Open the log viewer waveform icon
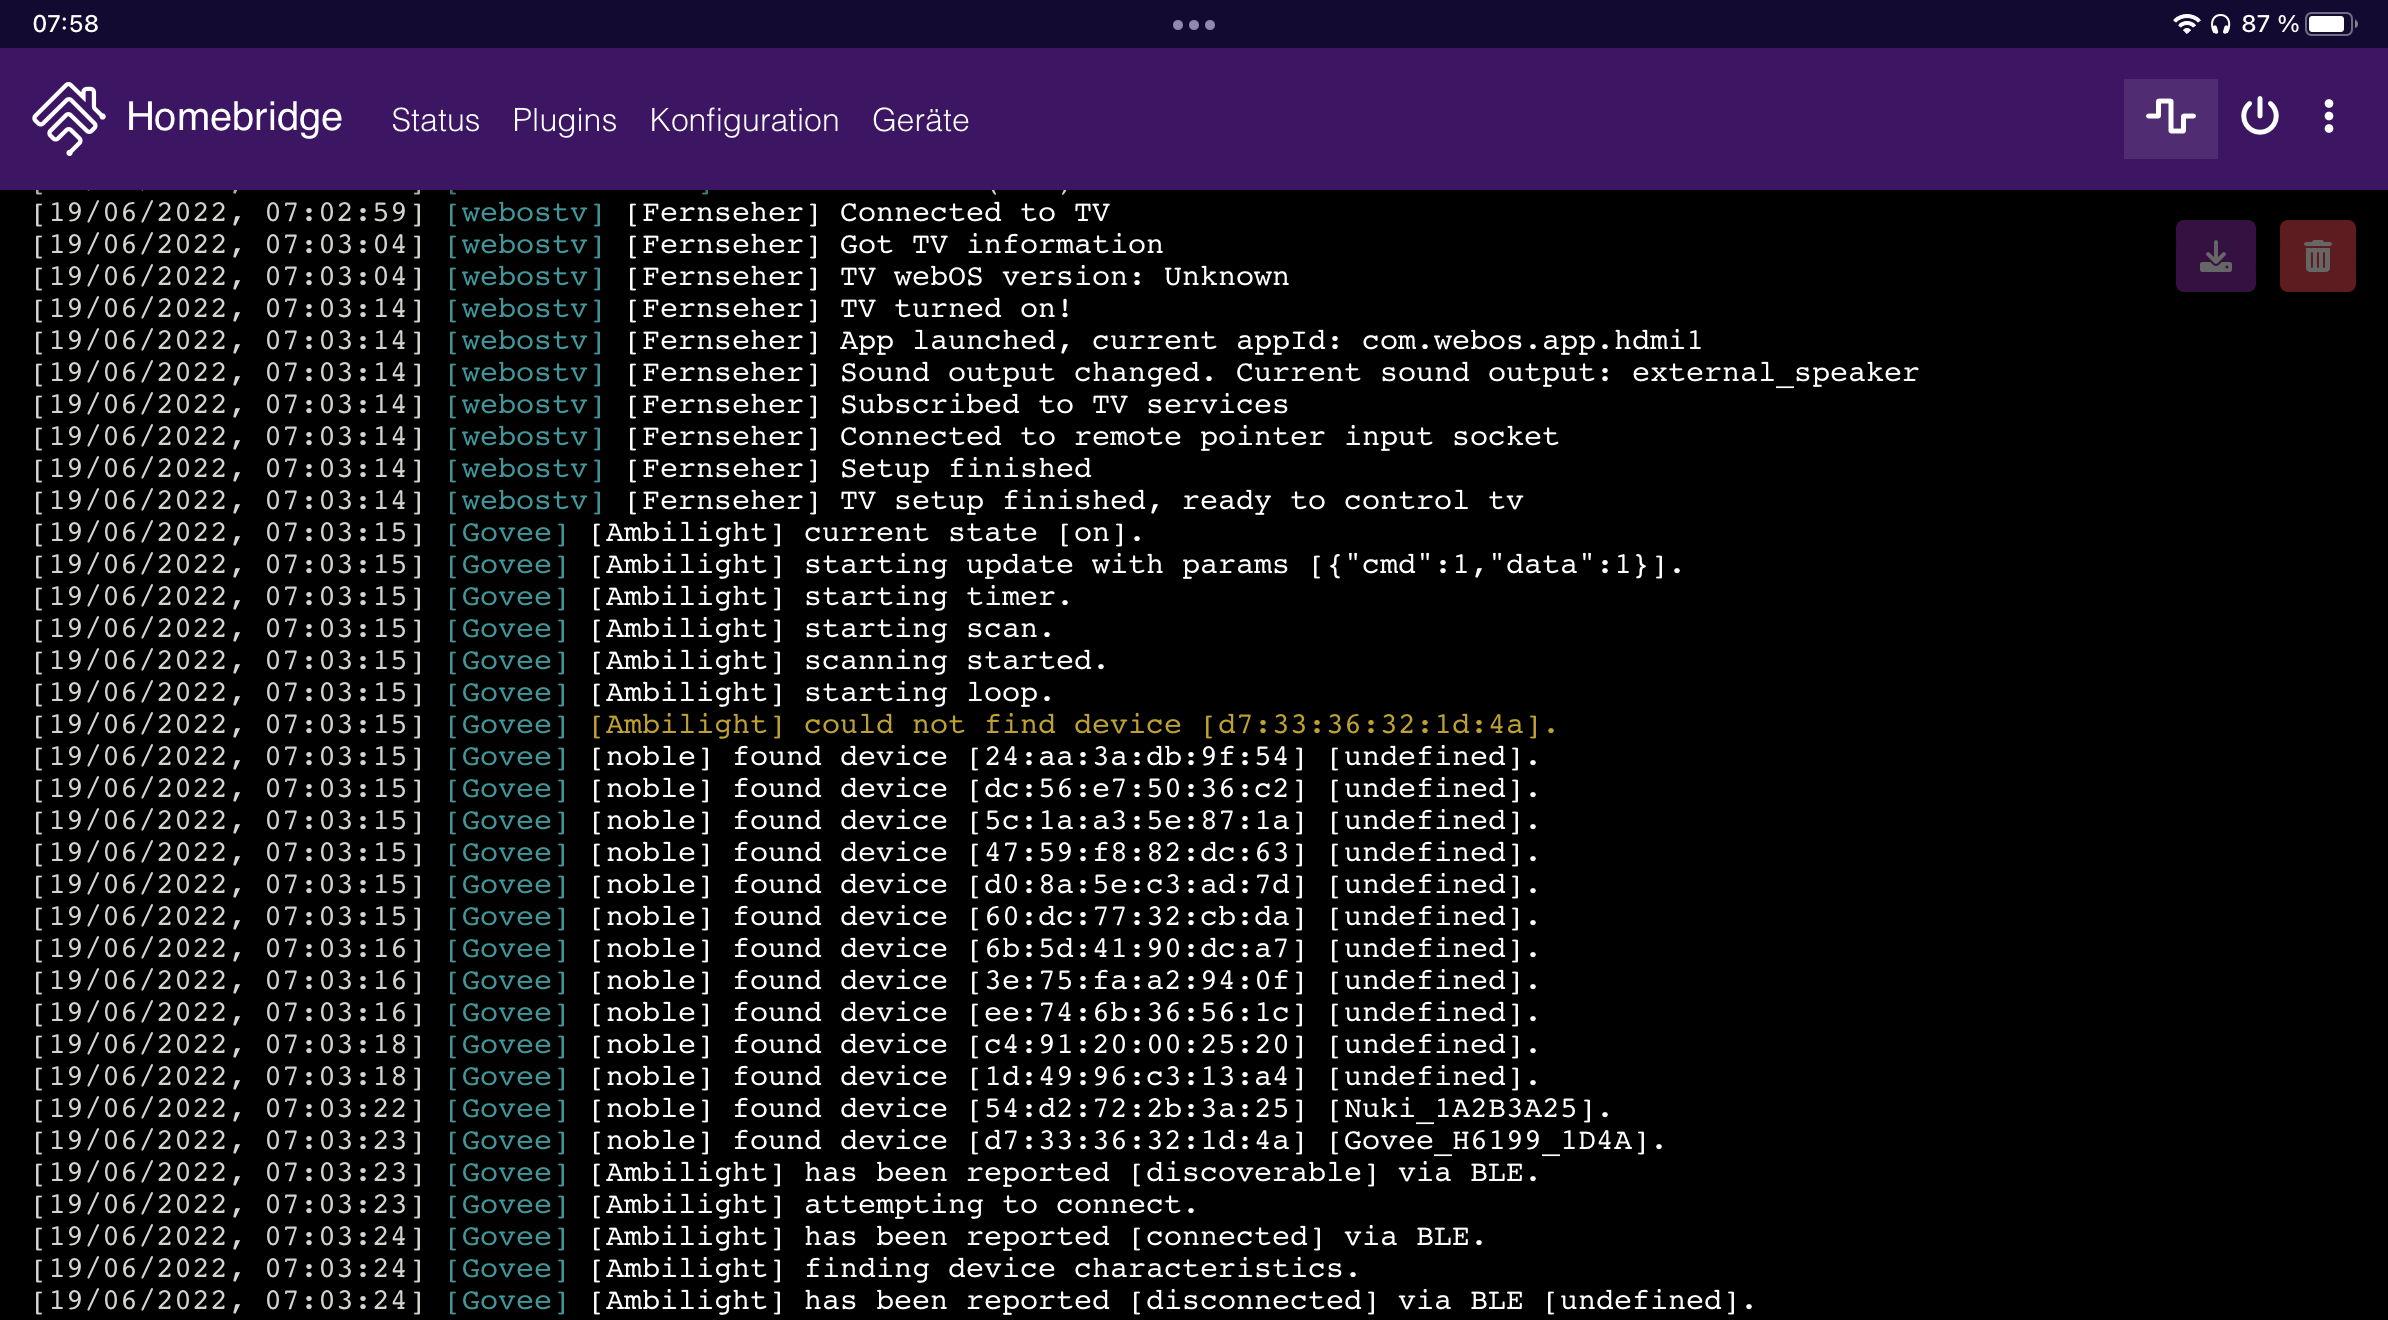The height and width of the screenshot is (1320, 2388). [2170, 118]
